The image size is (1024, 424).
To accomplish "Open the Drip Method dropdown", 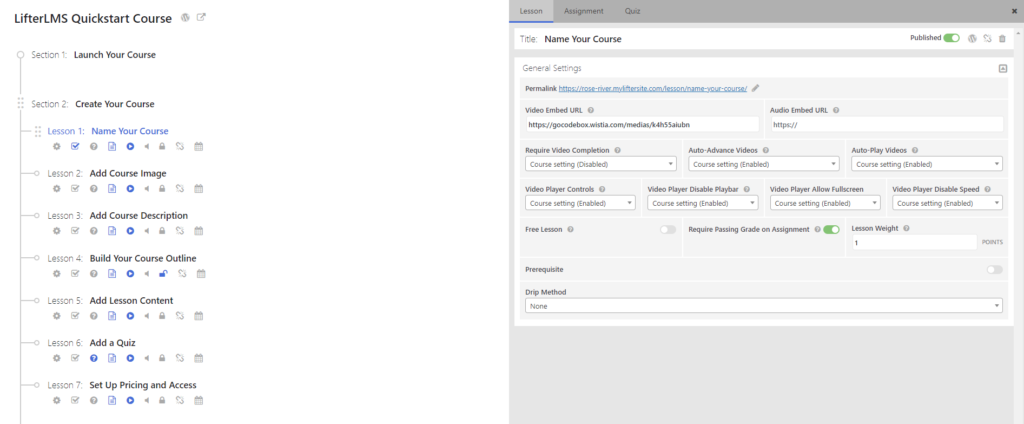I will pos(764,306).
